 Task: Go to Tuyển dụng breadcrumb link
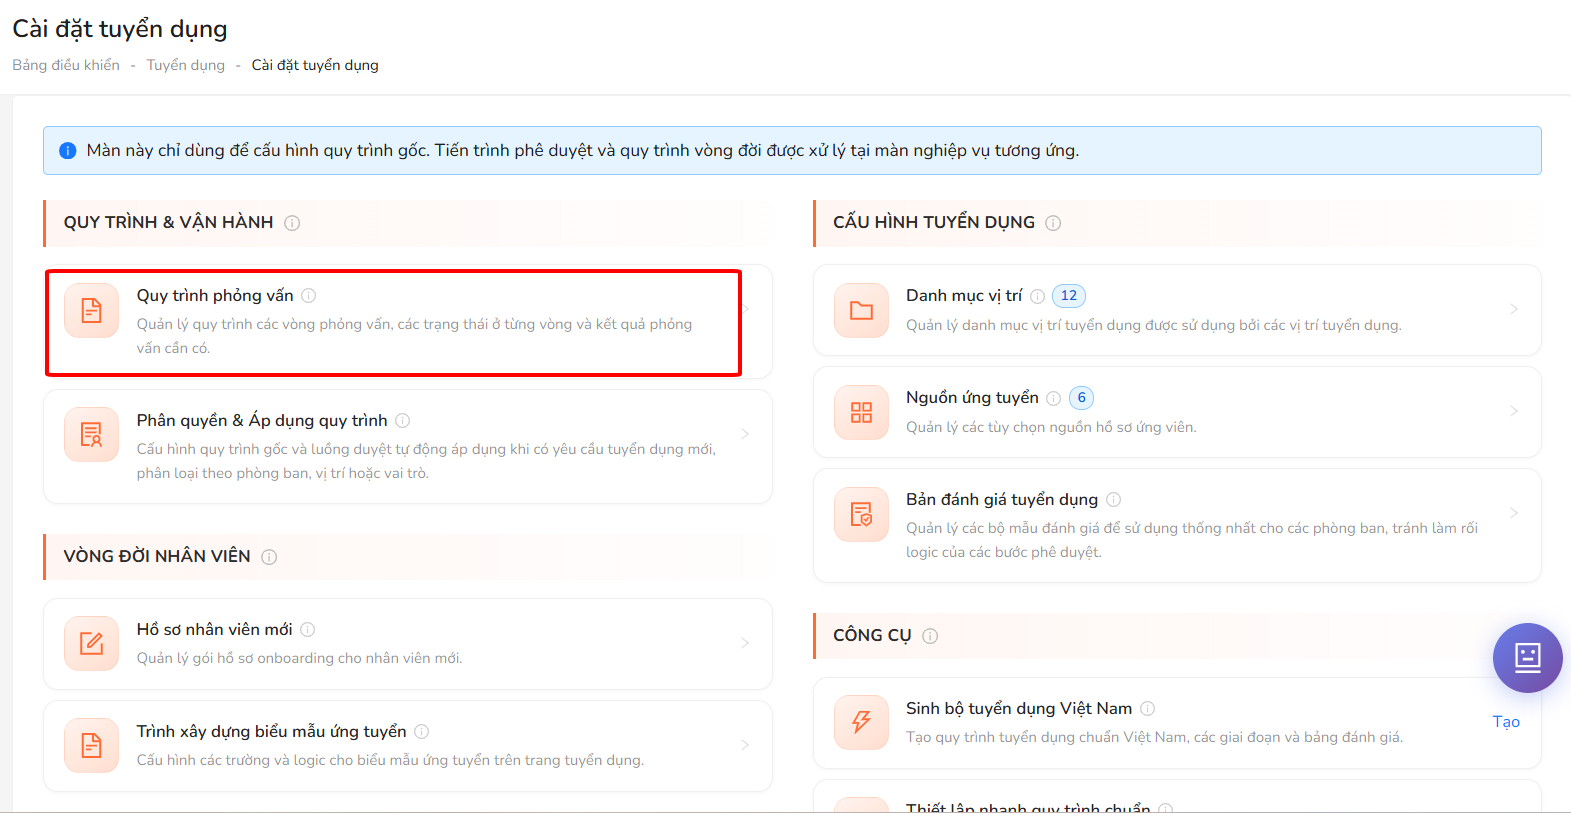click(186, 65)
